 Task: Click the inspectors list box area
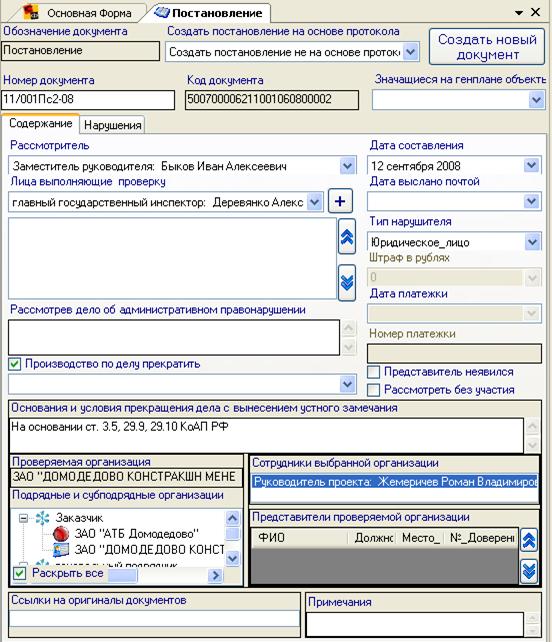pyautogui.click(x=172, y=258)
